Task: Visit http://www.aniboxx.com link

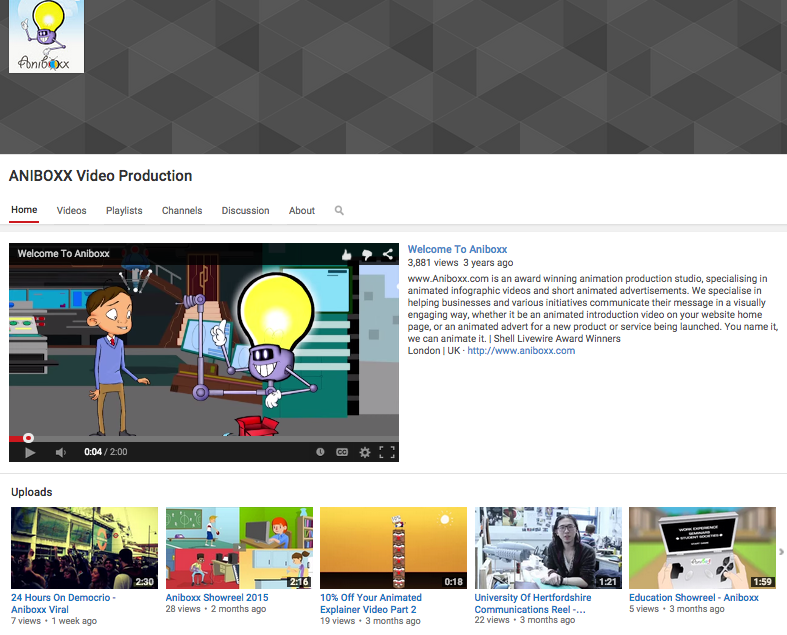Action: [x=521, y=350]
